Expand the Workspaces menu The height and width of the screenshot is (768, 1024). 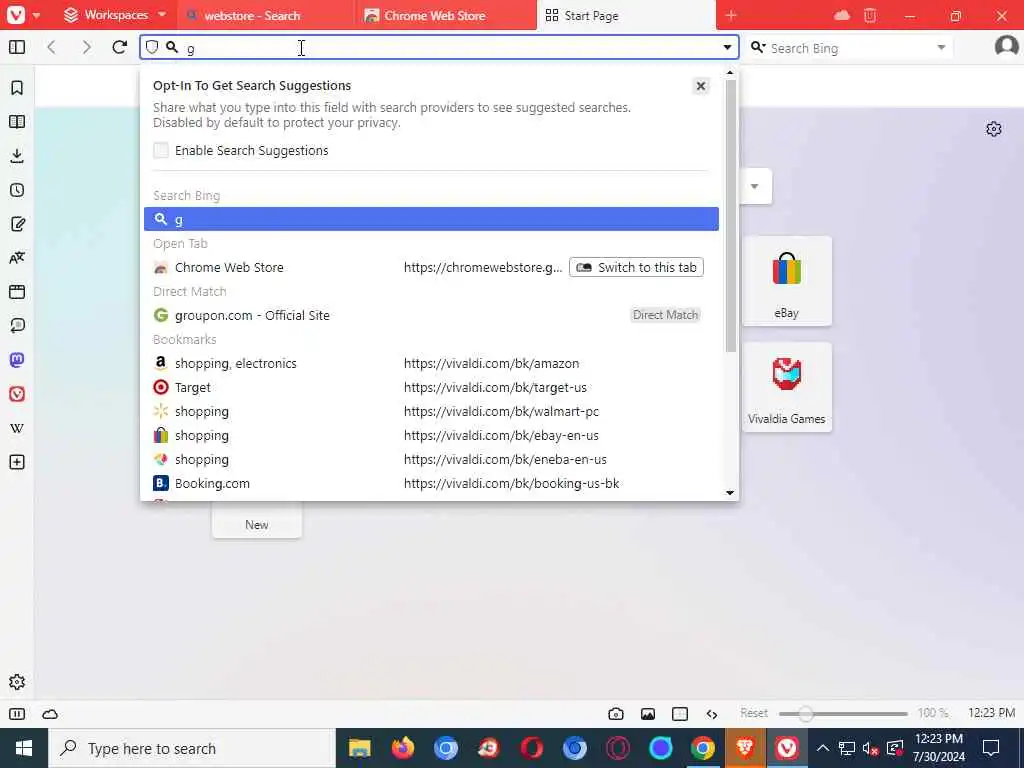point(115,14)
